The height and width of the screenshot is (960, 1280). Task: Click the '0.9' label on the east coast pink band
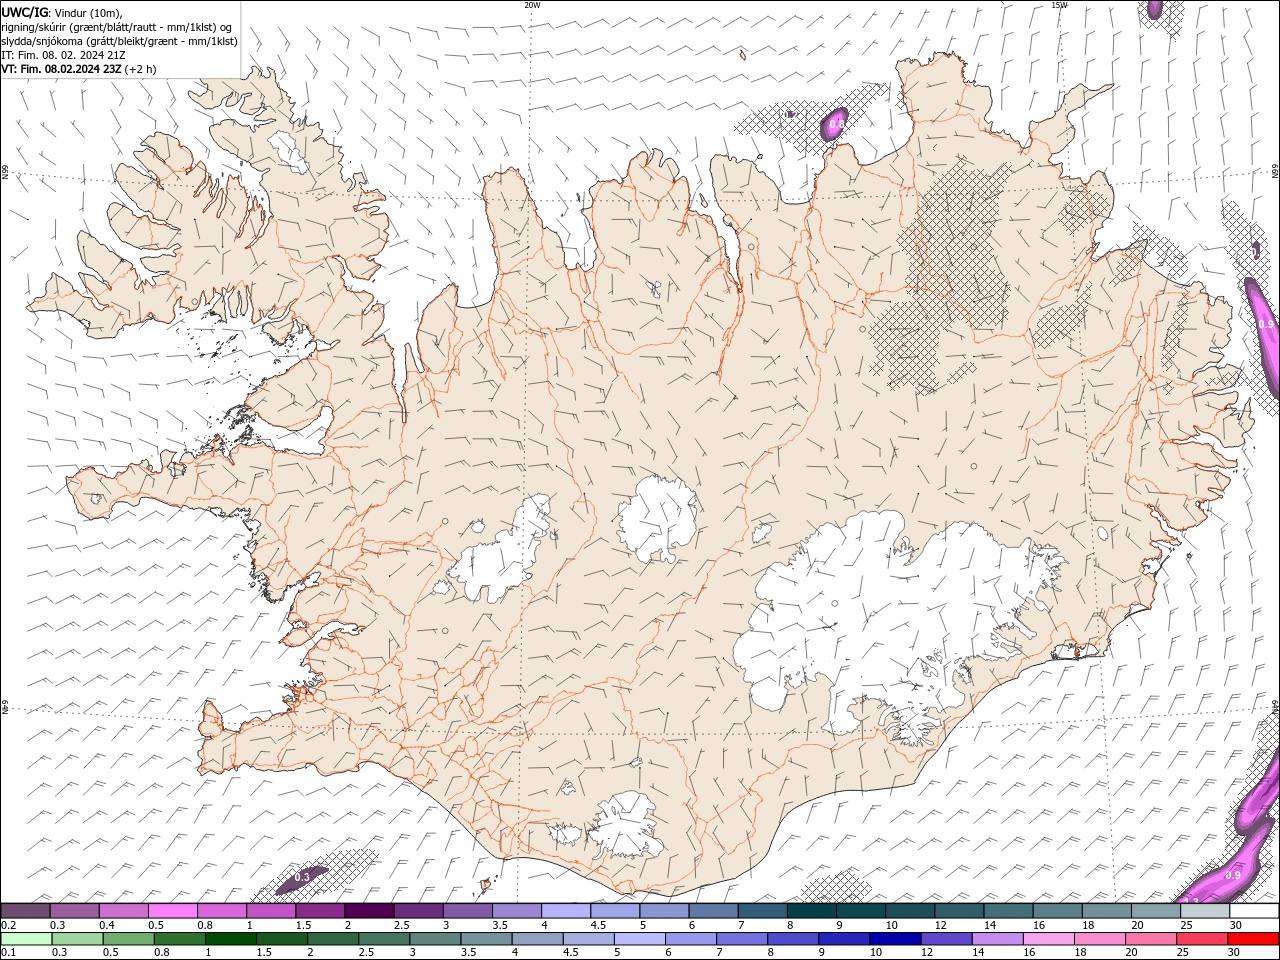[x=1266, y=324]
